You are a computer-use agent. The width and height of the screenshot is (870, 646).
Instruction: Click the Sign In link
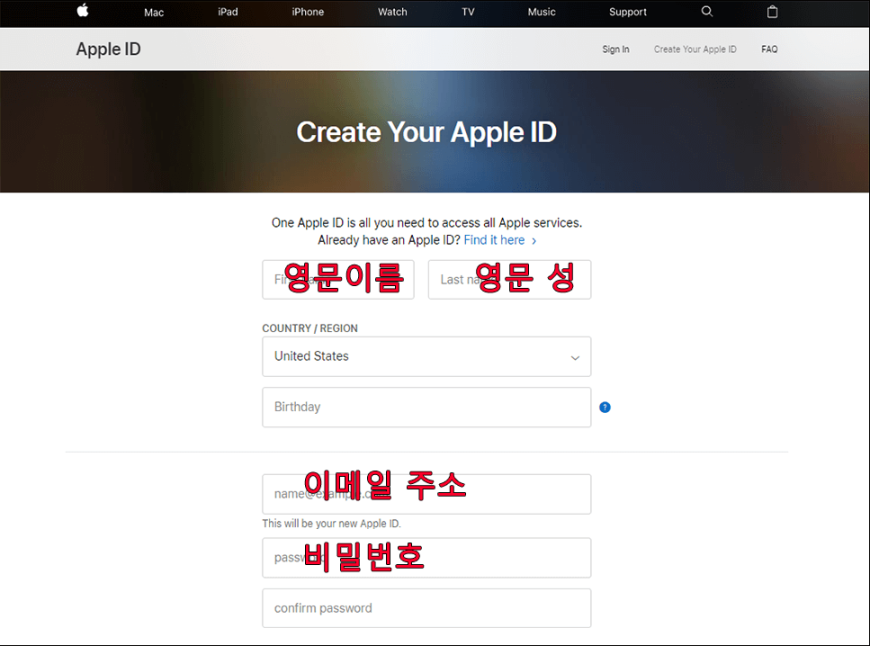pyautogui.click(x=616, y=49)
